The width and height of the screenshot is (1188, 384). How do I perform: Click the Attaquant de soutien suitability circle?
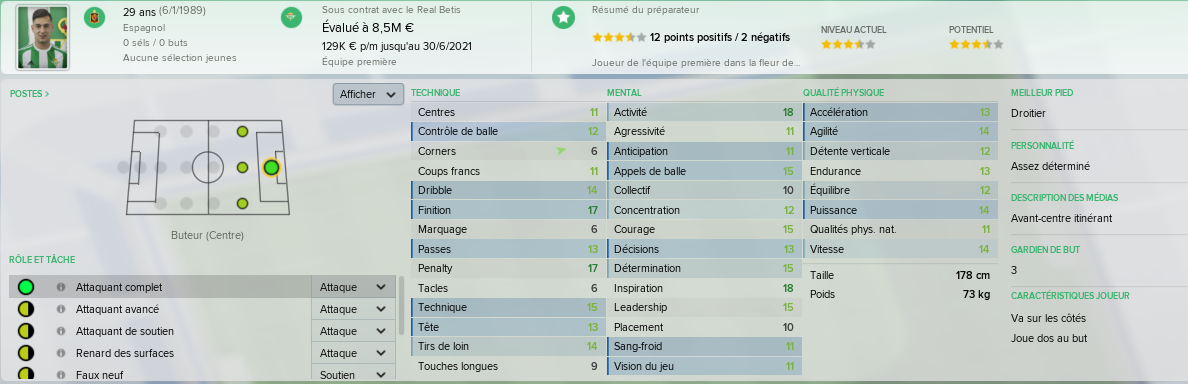point(26,331)
